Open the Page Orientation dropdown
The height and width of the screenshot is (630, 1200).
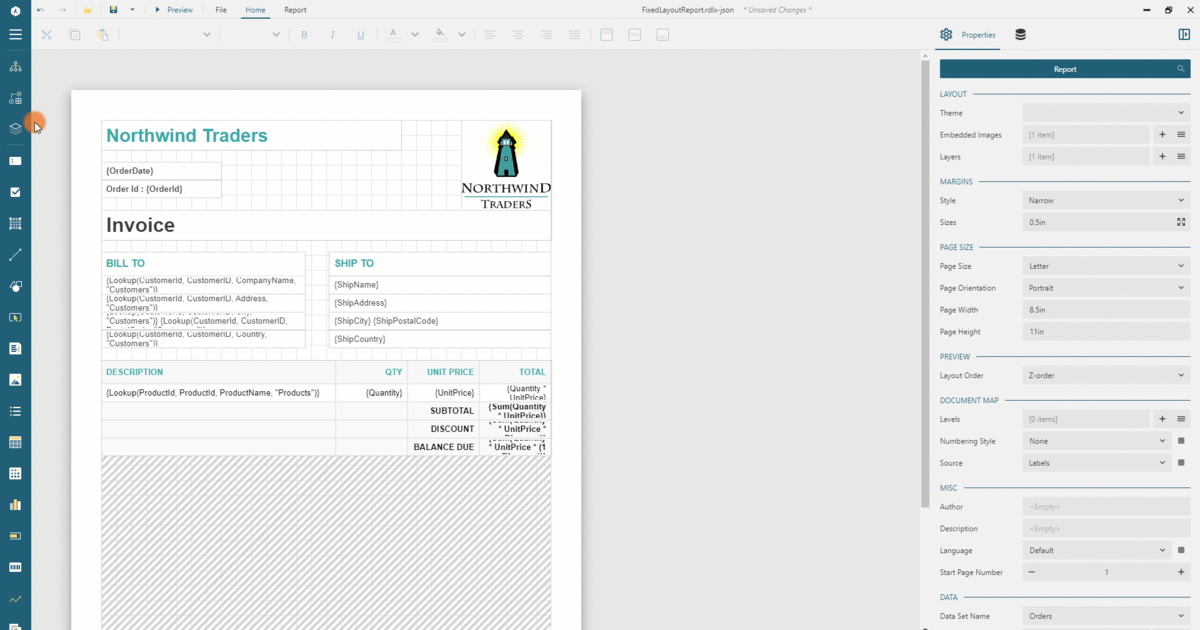coord(1105,288)
